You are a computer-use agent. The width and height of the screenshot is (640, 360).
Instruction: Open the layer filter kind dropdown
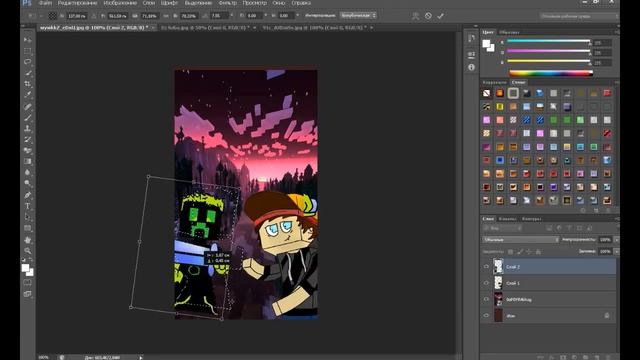502,228
